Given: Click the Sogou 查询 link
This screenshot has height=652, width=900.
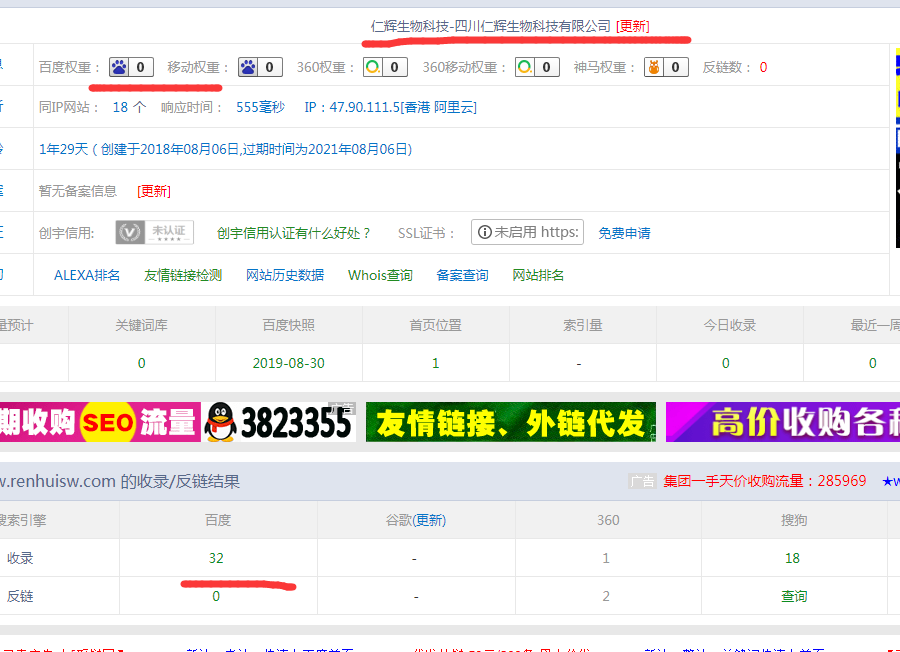Looking at the screenshot, I should (794, 596).
